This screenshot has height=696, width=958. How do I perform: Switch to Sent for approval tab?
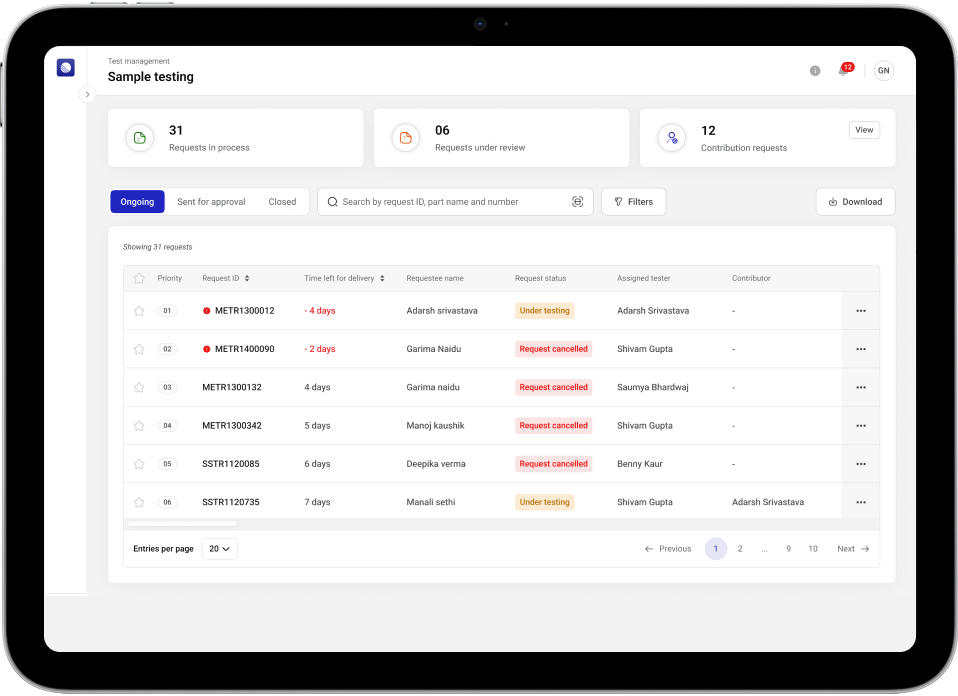click(x=211, y=202)
